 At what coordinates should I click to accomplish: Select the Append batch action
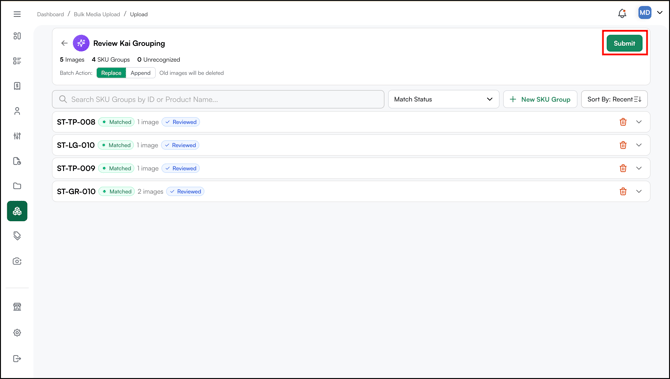pyautogui.click(x=141, y=73)
